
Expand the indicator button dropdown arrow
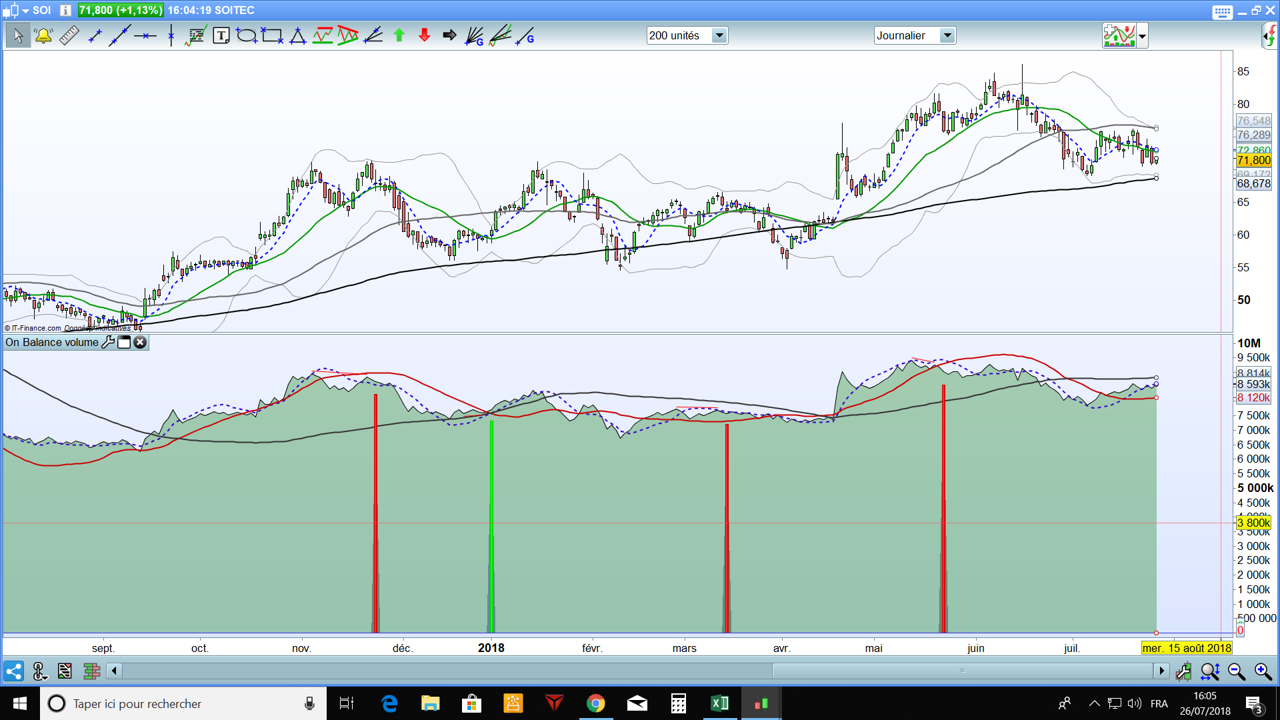(x=1142, y=37)
